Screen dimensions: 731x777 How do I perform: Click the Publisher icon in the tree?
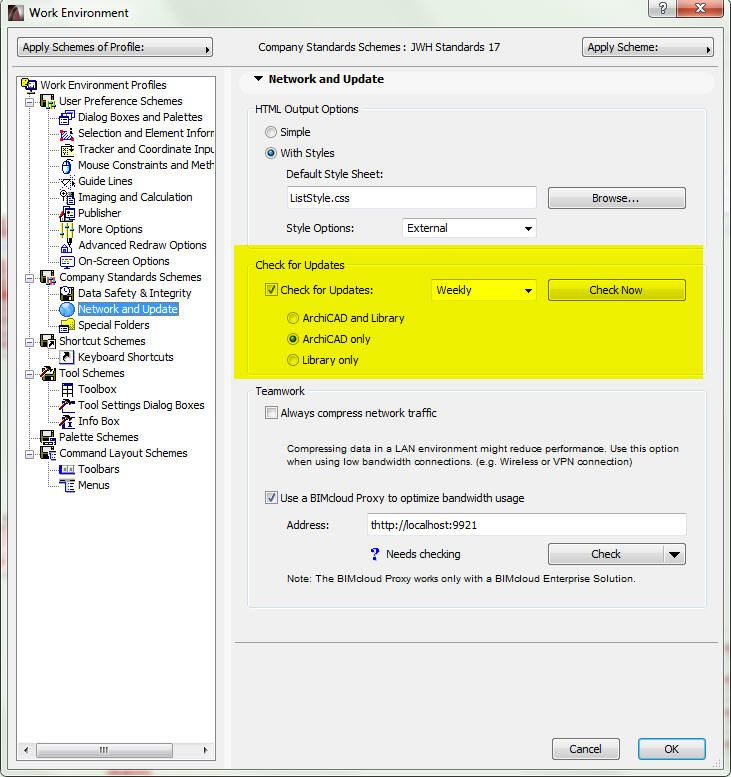[x=66, y=213]
